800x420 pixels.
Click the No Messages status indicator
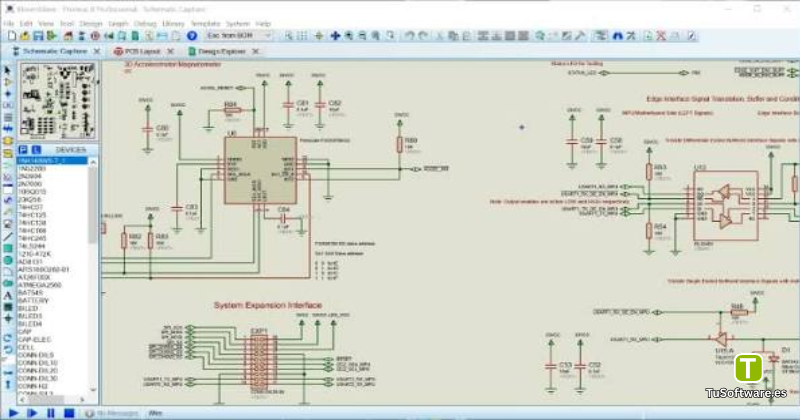pos(112,413)
